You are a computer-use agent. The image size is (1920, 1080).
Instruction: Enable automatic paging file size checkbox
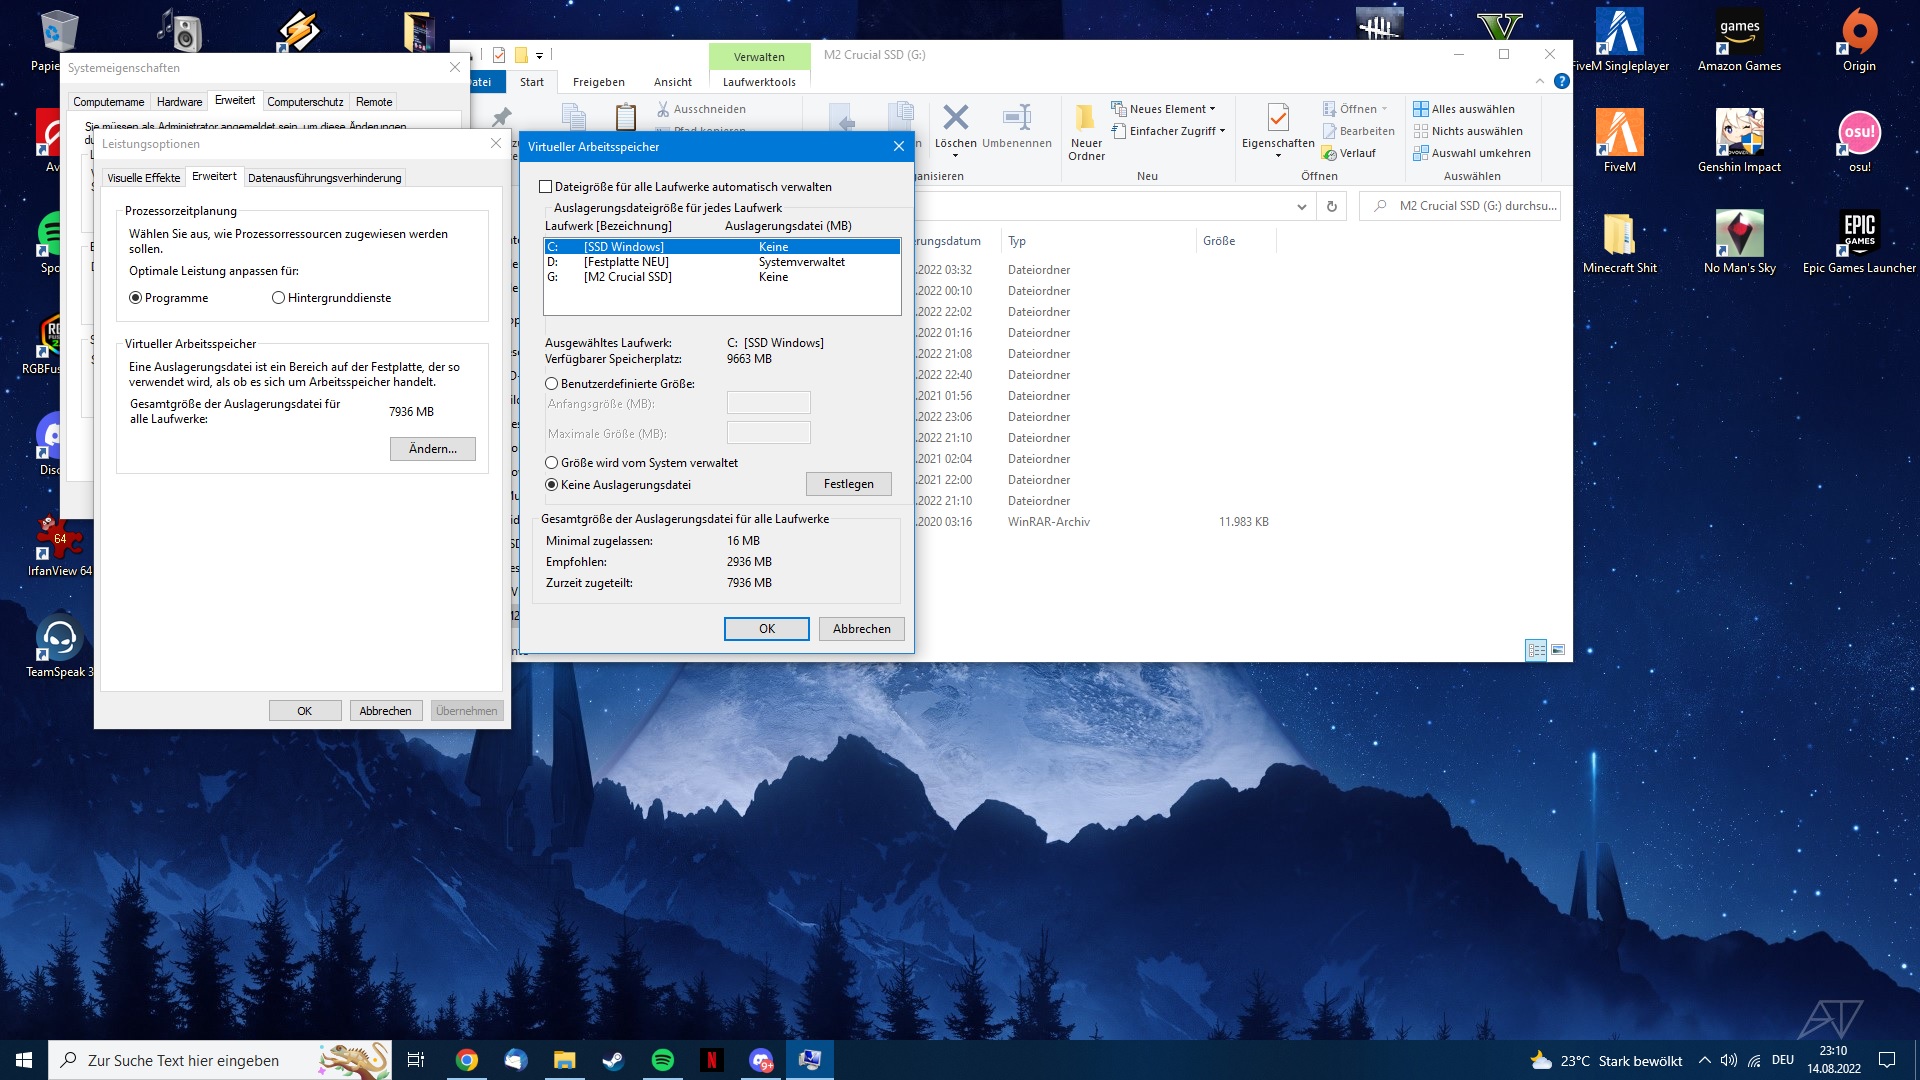pos(546,187)
